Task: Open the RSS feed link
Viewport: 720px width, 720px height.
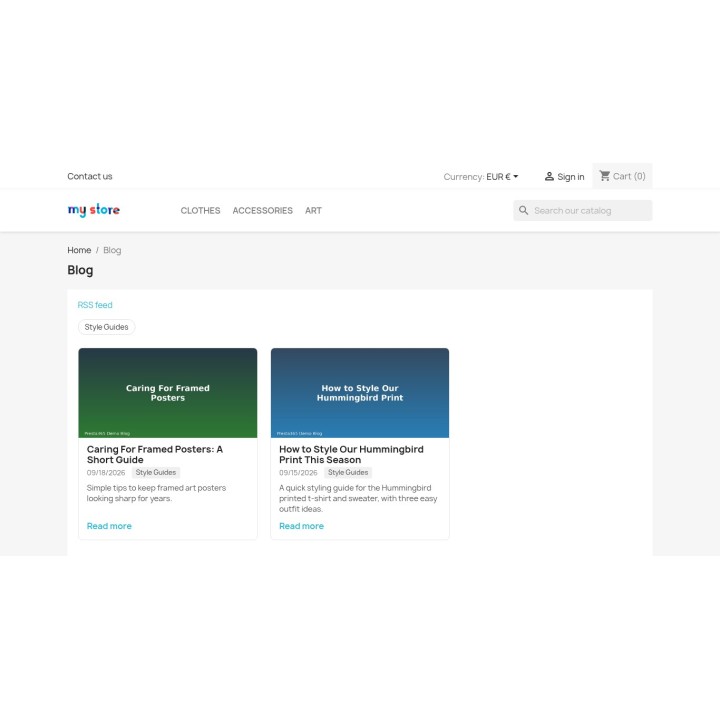Action: [95, 305]
